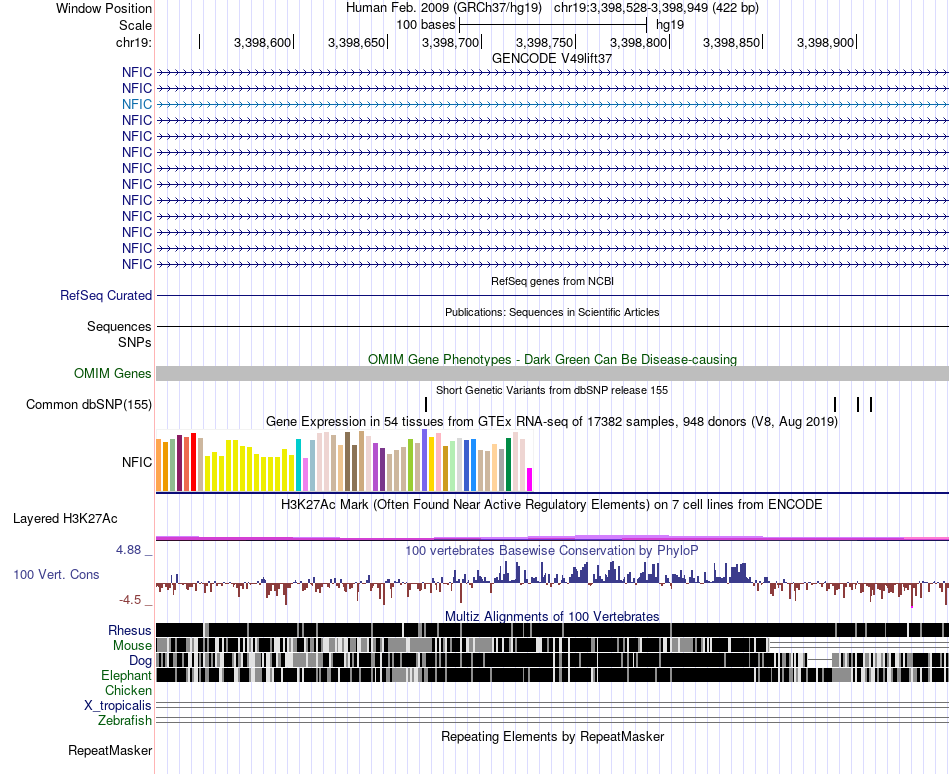Image resolution: width=950 pixels, height=774 pixels.
Task: Select the Dog alignment label
Action: click(140, 660)
